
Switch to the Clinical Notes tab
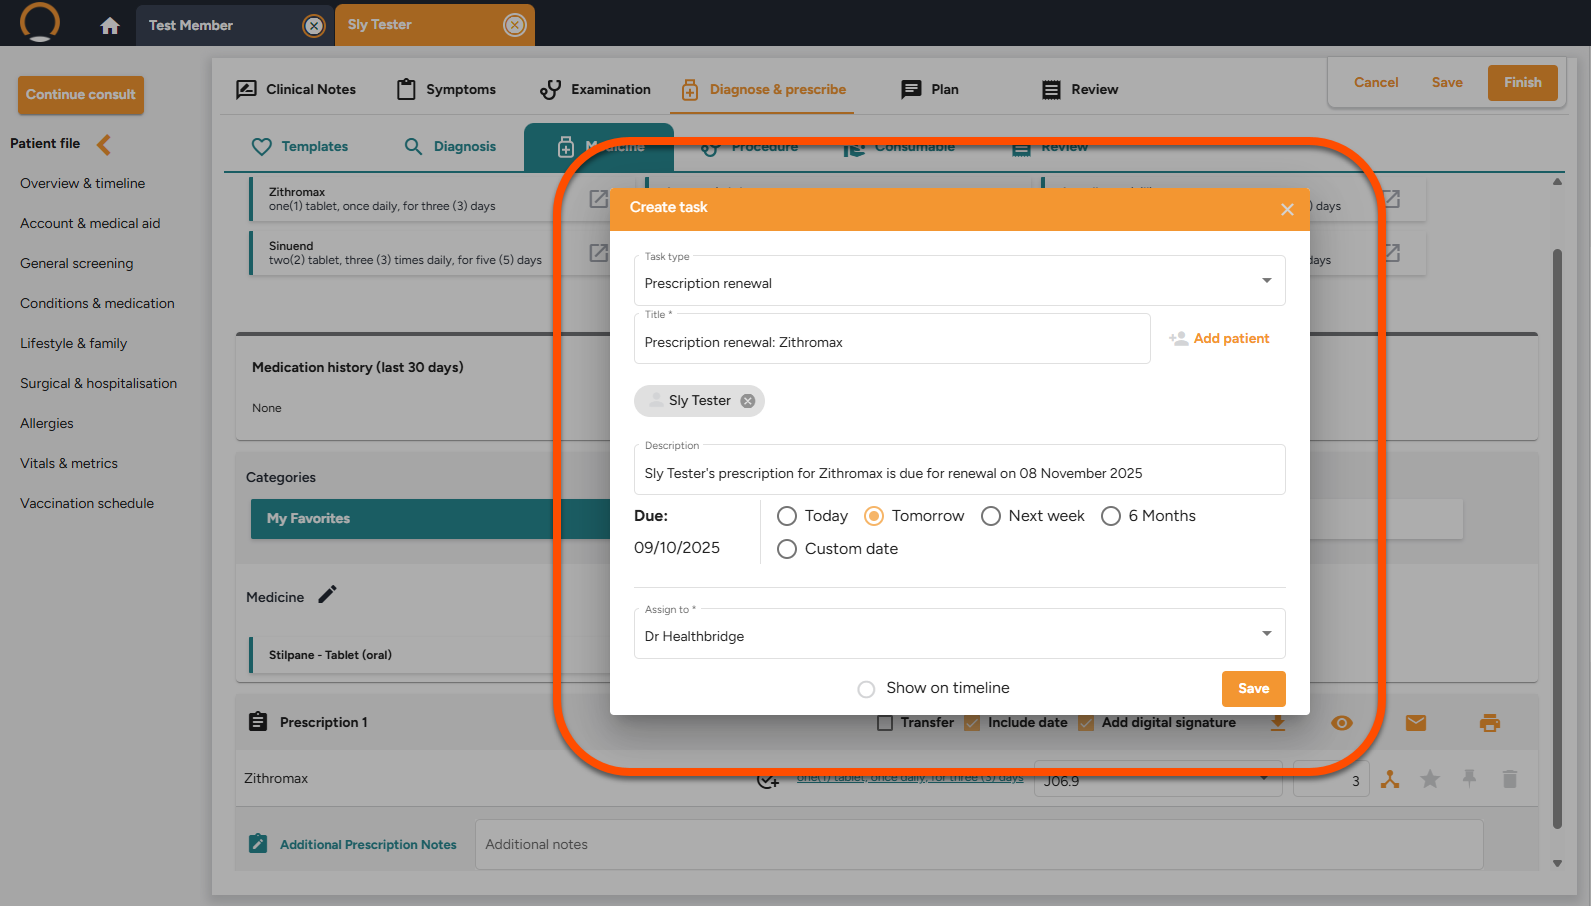pos(296,90)
